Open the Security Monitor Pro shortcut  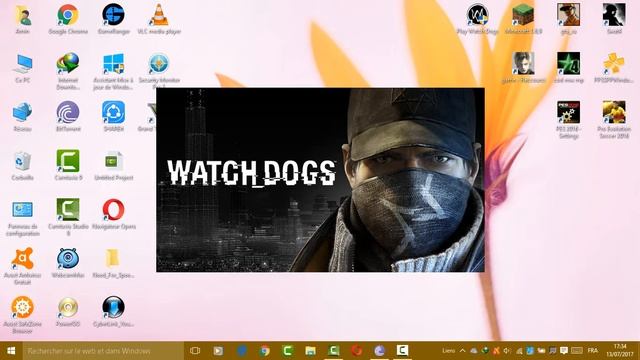coord(159,70)
